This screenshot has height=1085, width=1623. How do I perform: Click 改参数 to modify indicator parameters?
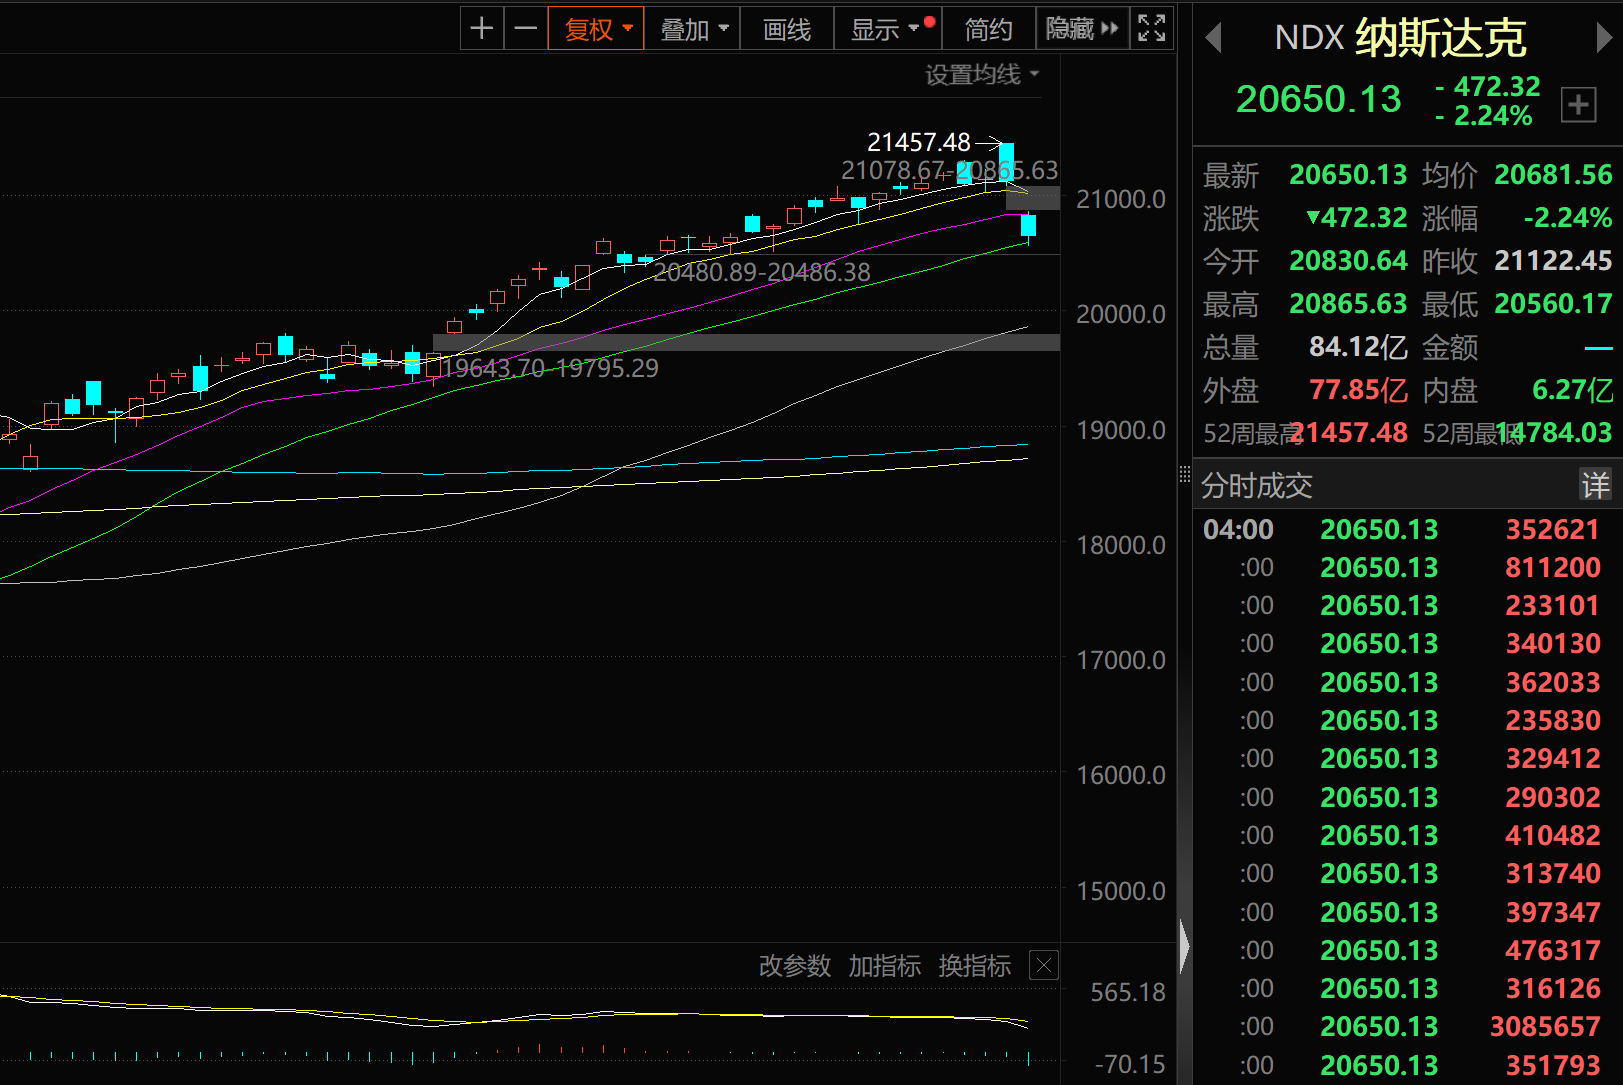pyautogui.click(x=795, y=966)
